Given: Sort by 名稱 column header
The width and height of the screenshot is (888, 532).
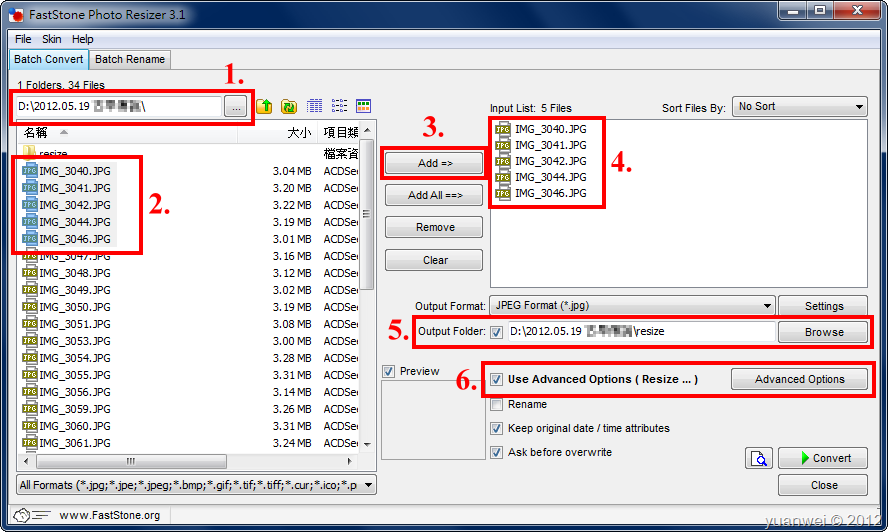Looking at the screenshot, I should pos(127,133).
